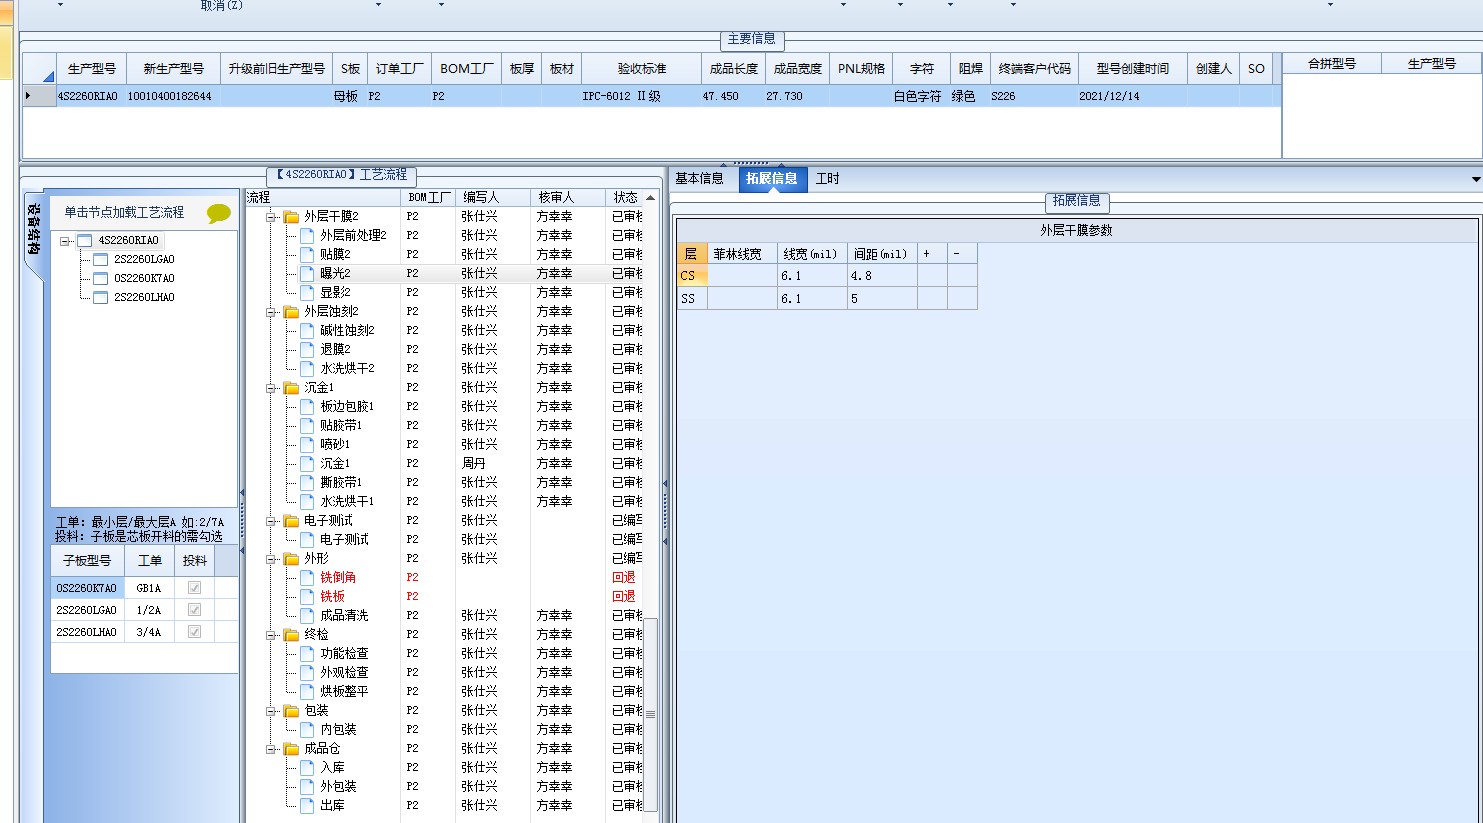Toggle 投料 checkbox for work order 3/4A row
The height and width of the screenshot is (823, 1483).
(x=194, y=632)
